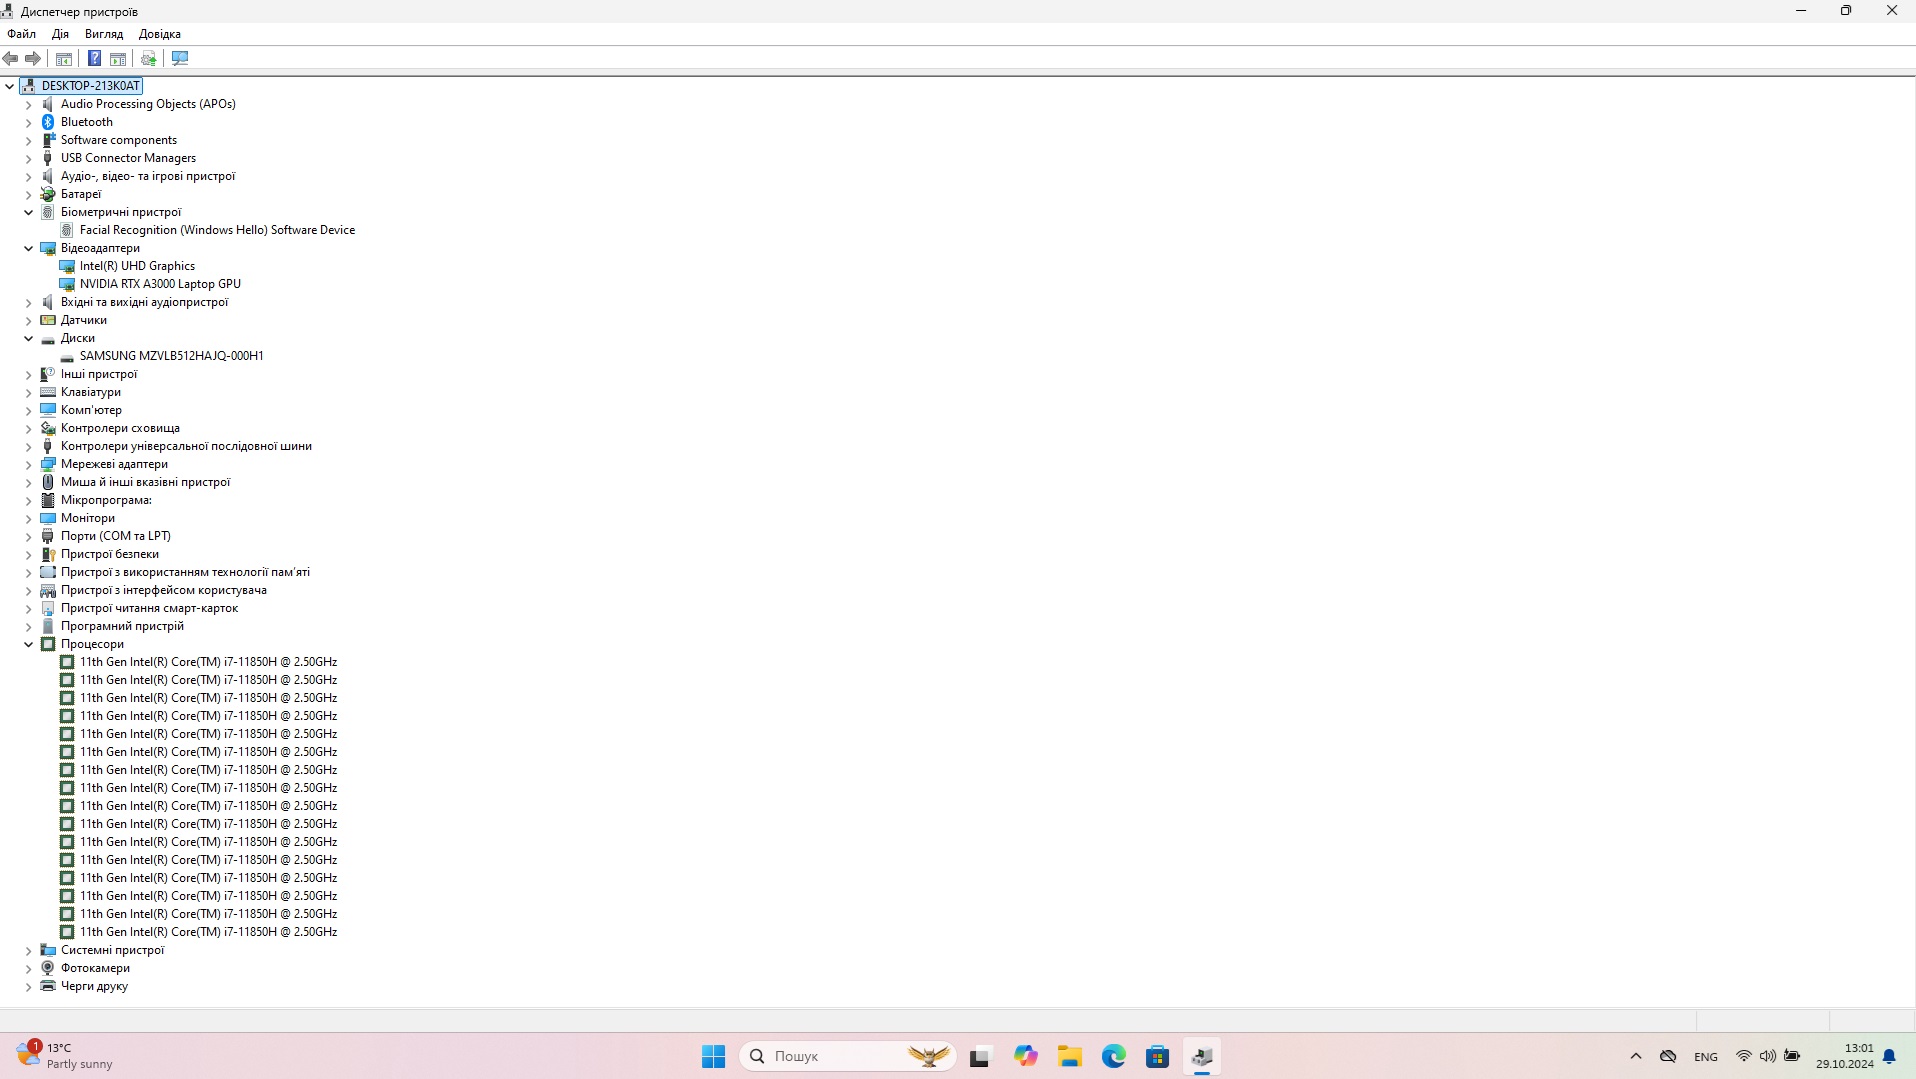Viewport: 1916px width, 1079px height.
Task: Expand the Системні пристрої category
Action: [29, 950]
